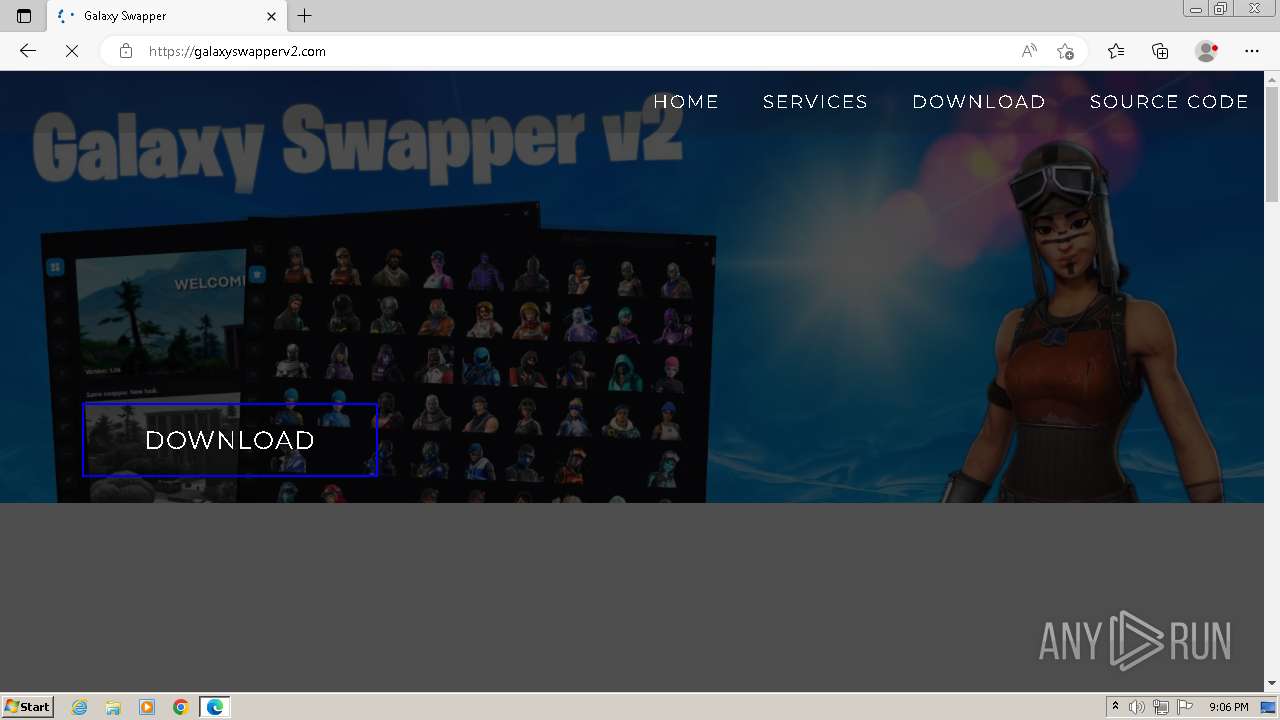This screenshot has height=720, width=1280.
Task: Open tab actions menu
Action: coord(24,16)
